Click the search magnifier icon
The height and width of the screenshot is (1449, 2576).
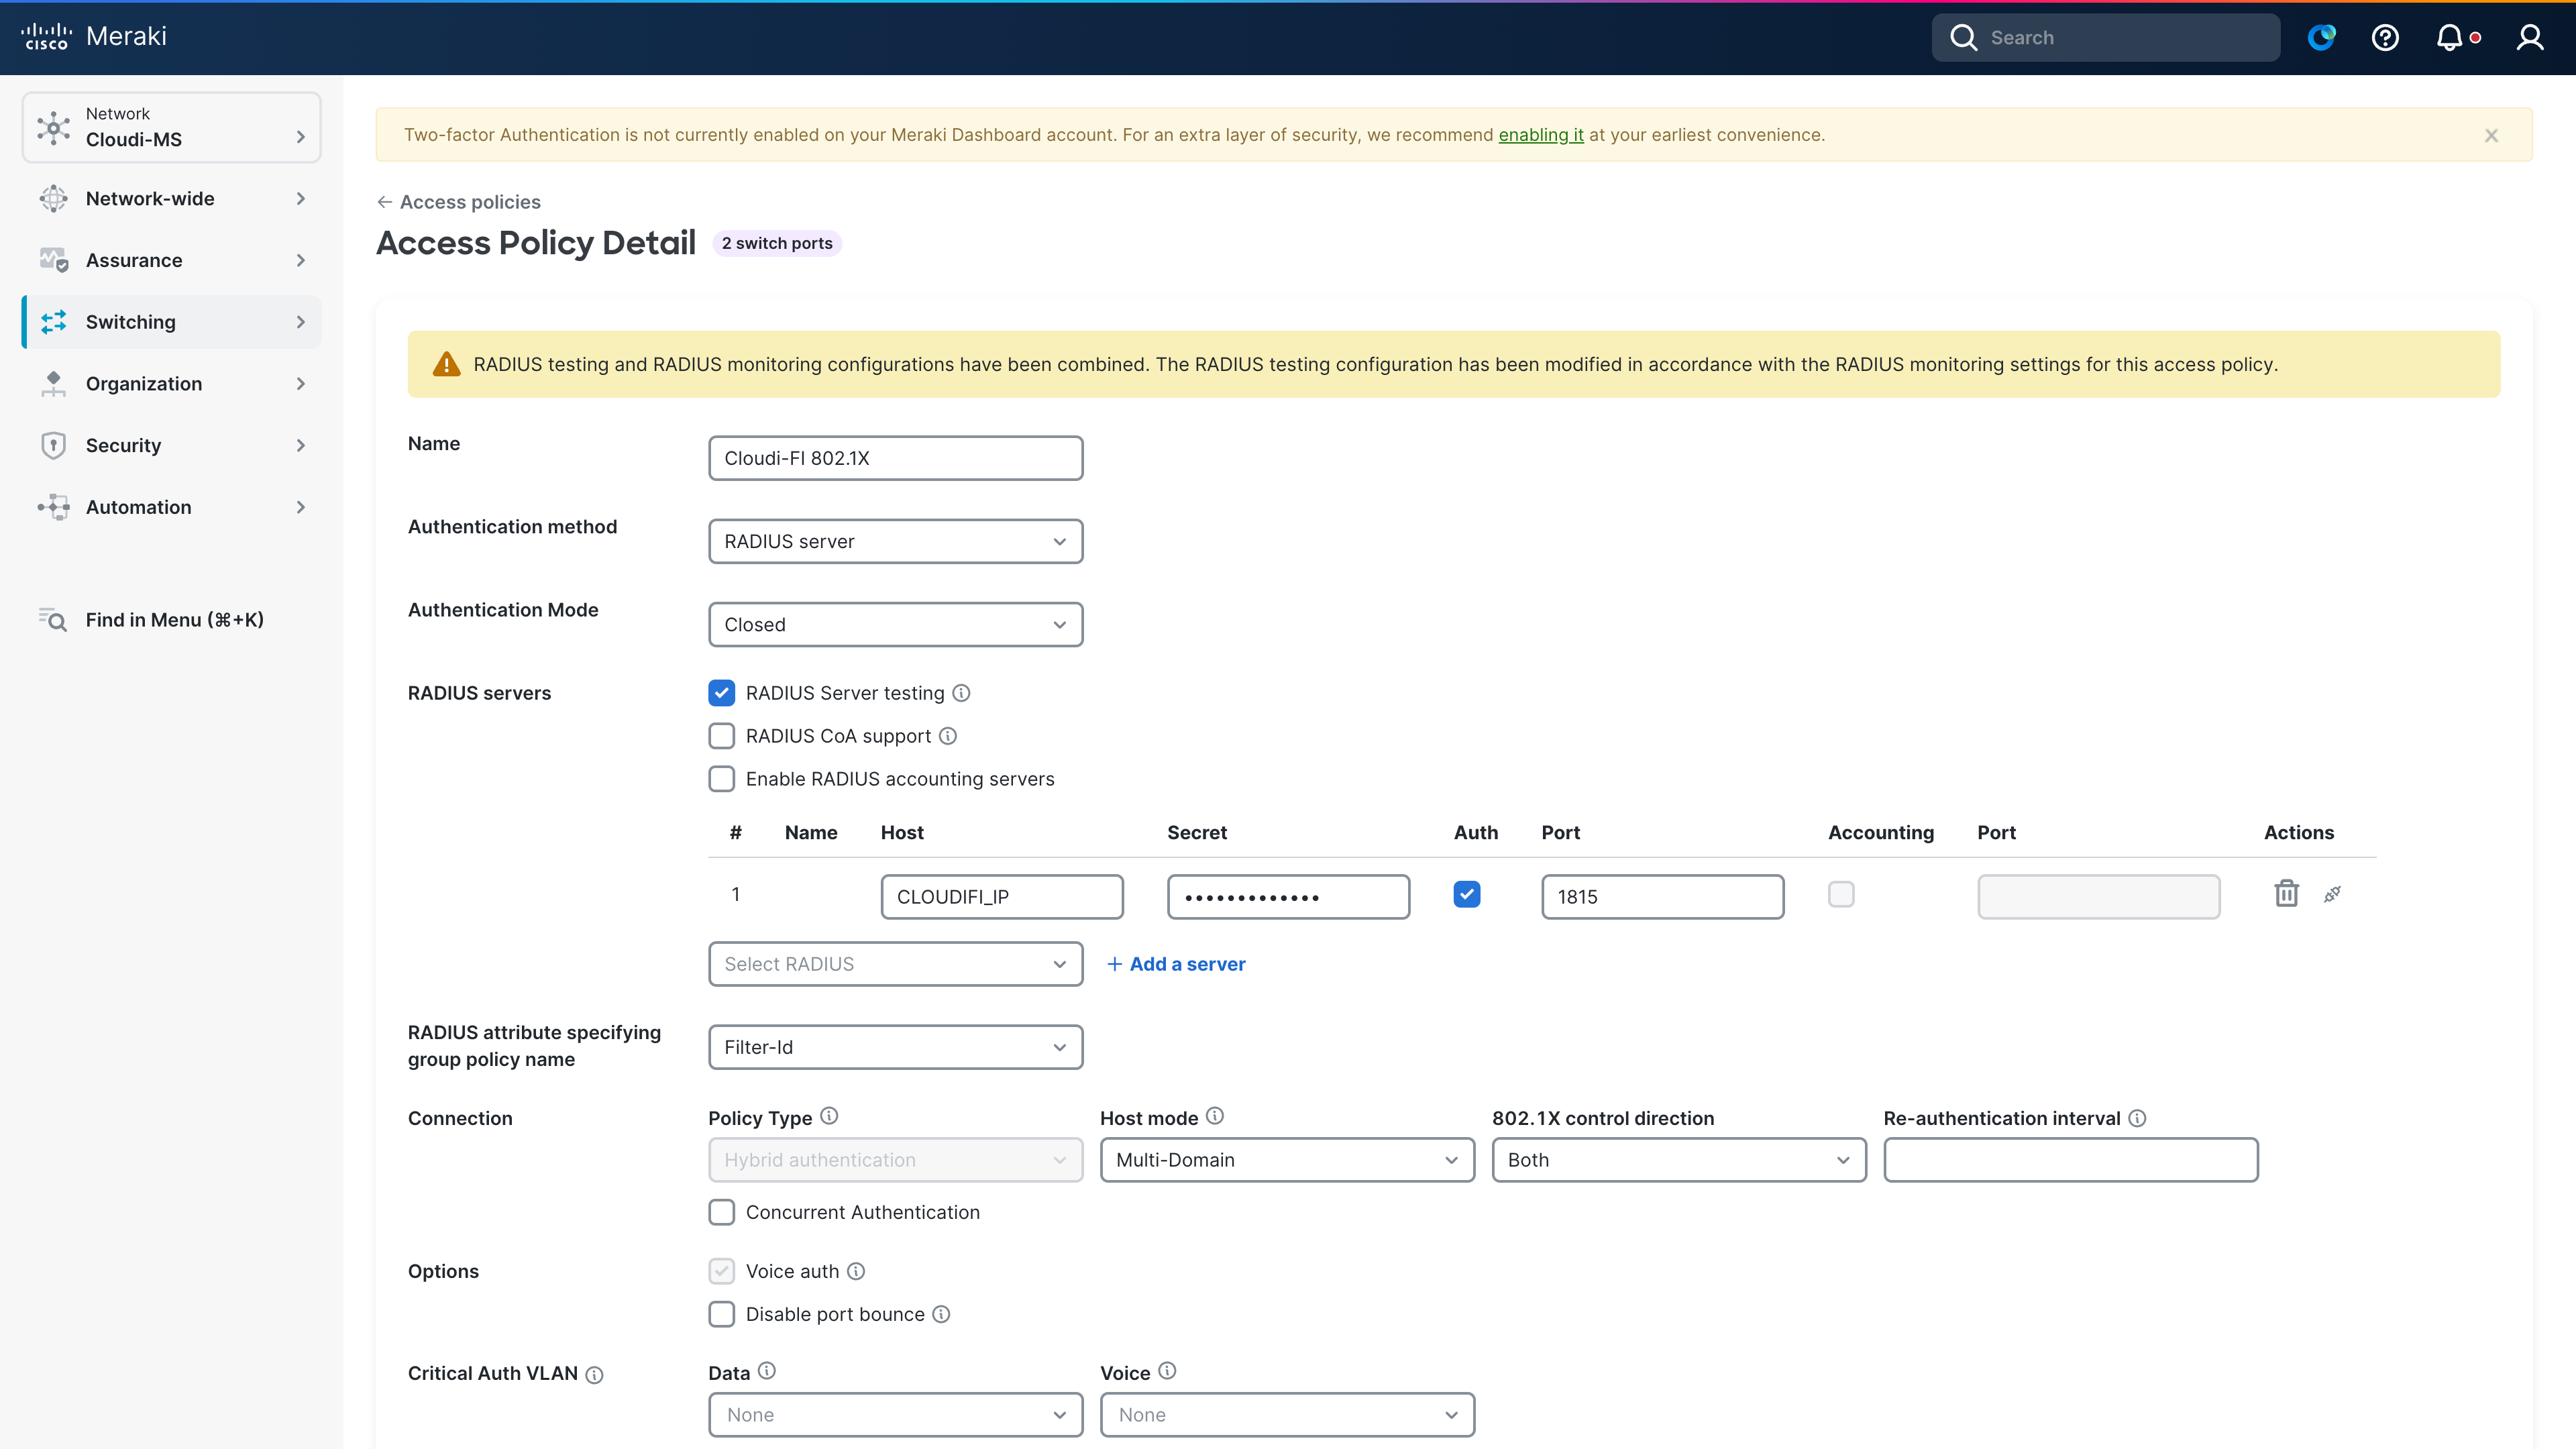pos(1963,37)
